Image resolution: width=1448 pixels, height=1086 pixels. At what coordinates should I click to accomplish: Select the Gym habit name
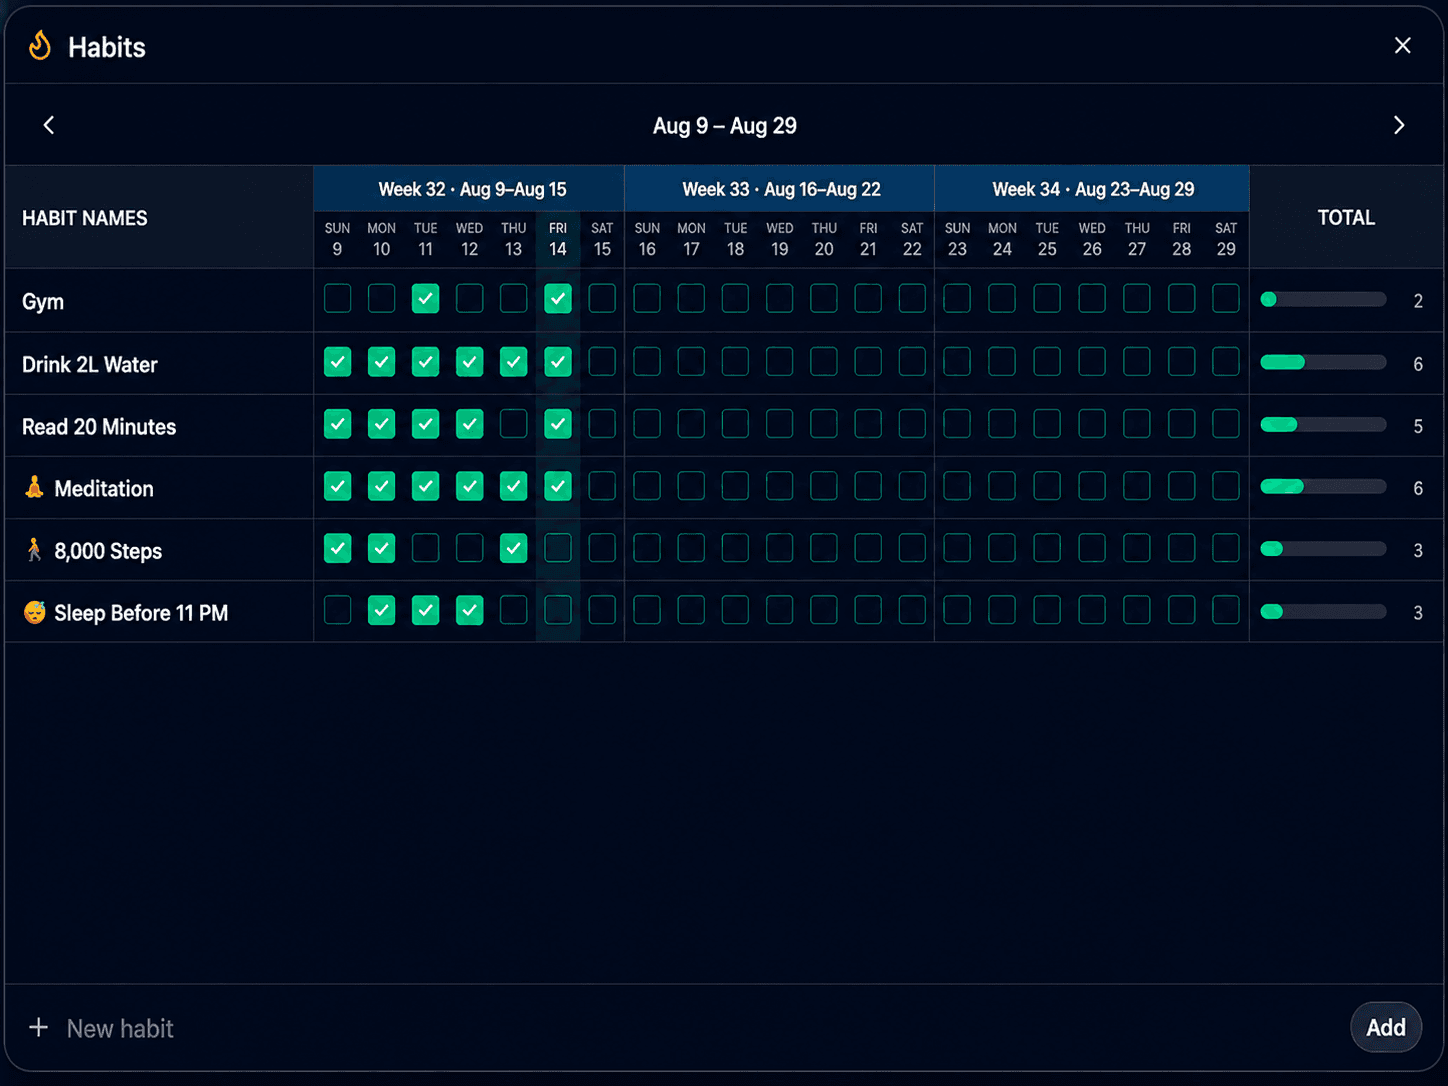click(43, 301)
